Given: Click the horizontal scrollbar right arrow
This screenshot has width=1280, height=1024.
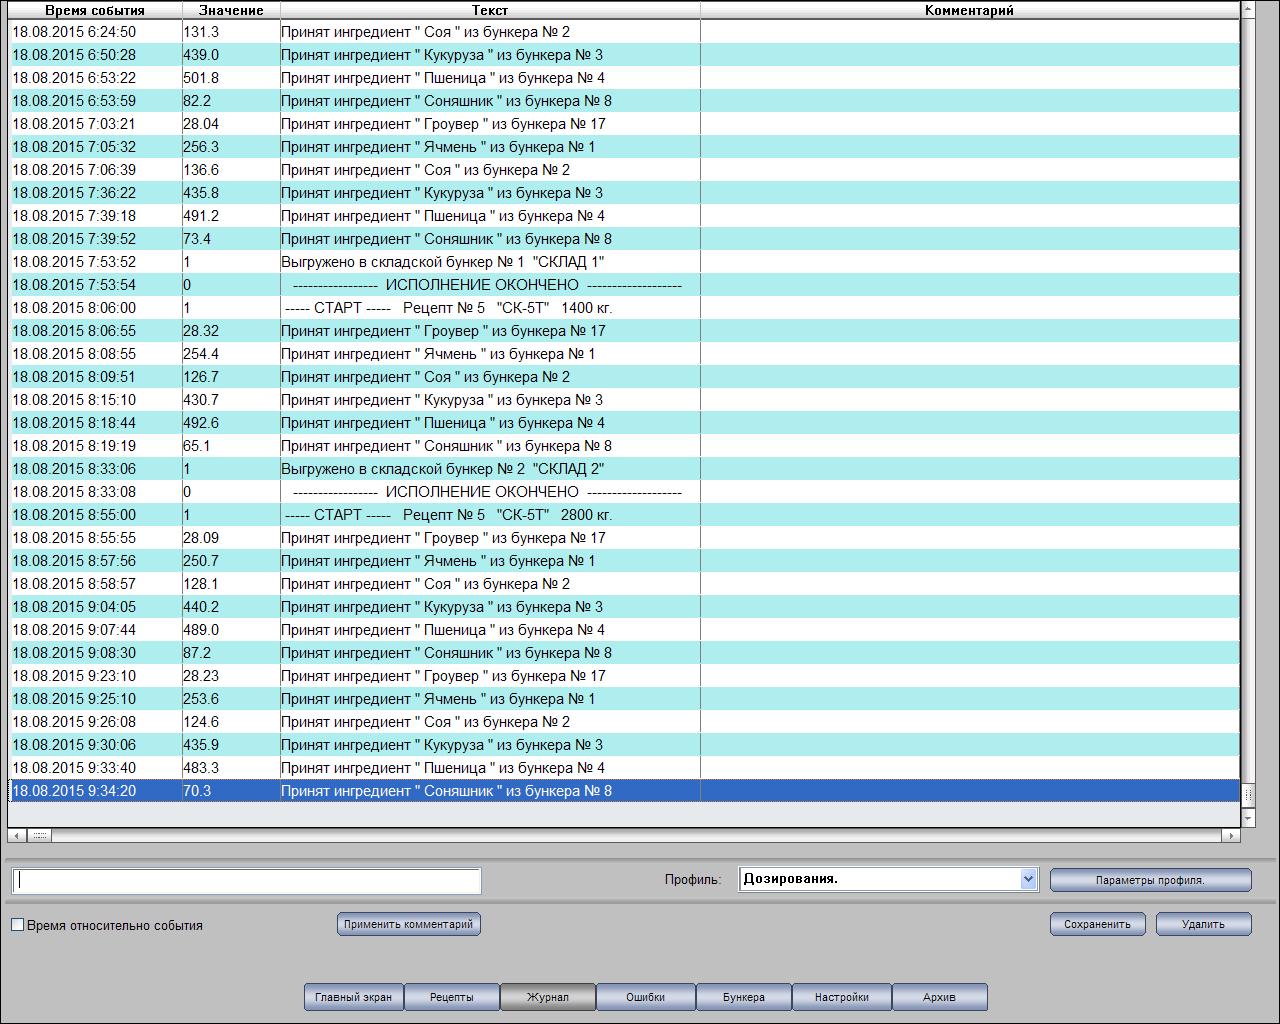Looking at the screenshot, I should (1231, 835).
